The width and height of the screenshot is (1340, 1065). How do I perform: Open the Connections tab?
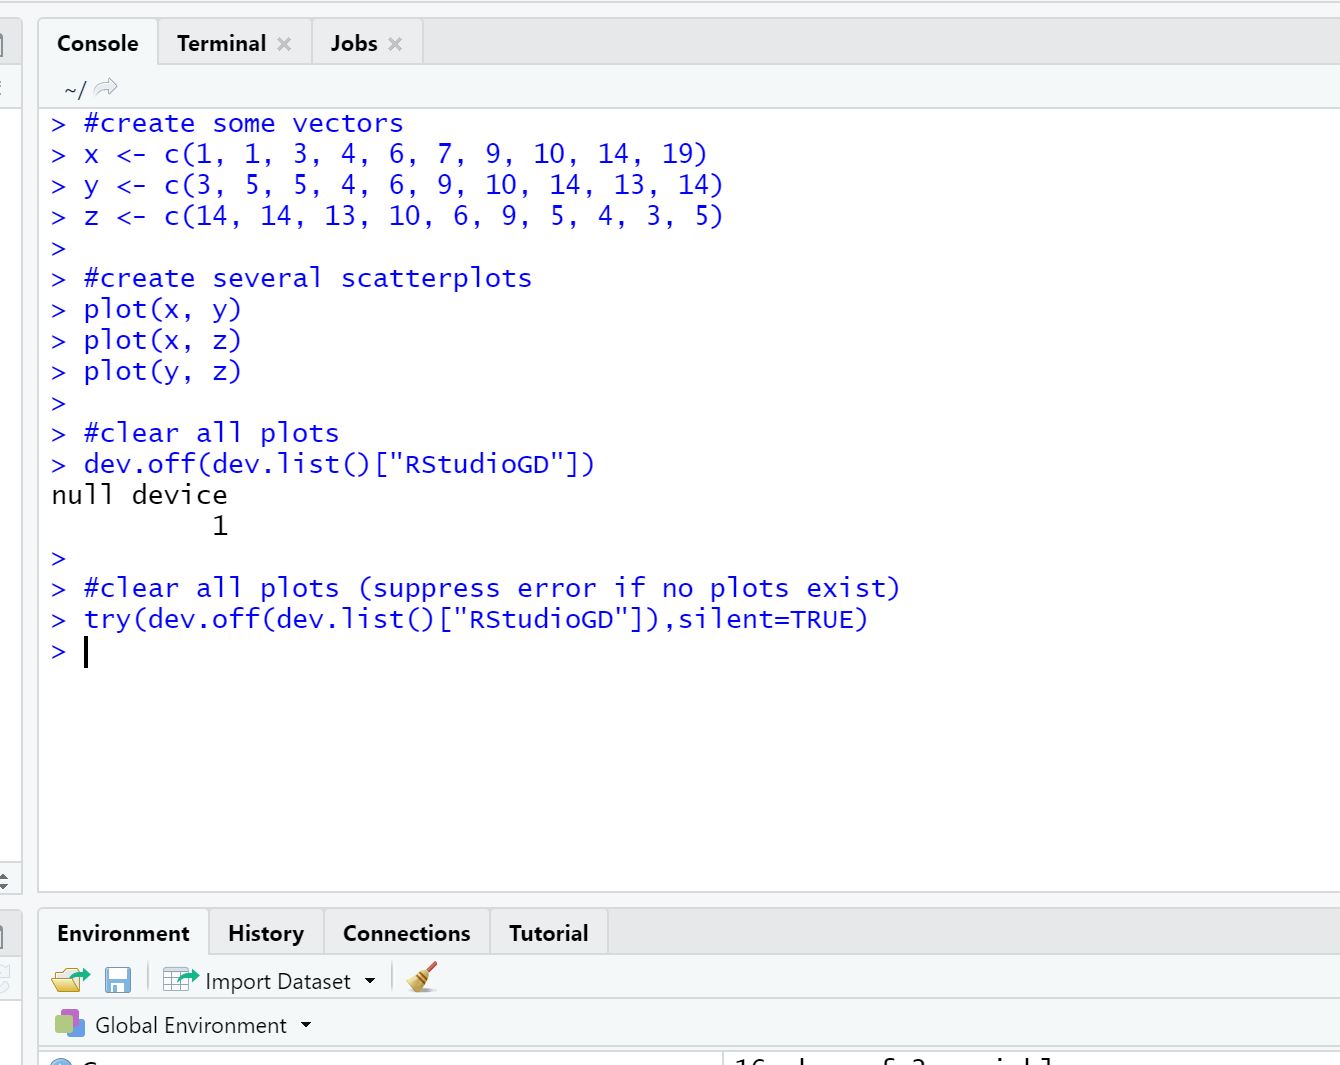[406, 932]
